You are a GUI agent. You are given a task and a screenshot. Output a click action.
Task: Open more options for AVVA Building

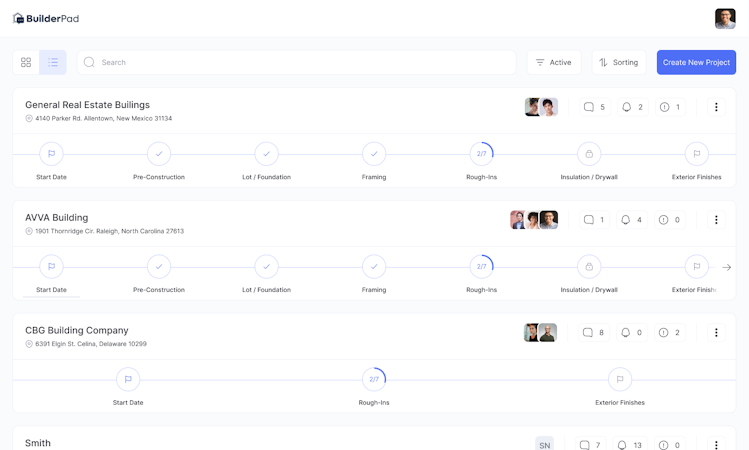click(716, 220)
